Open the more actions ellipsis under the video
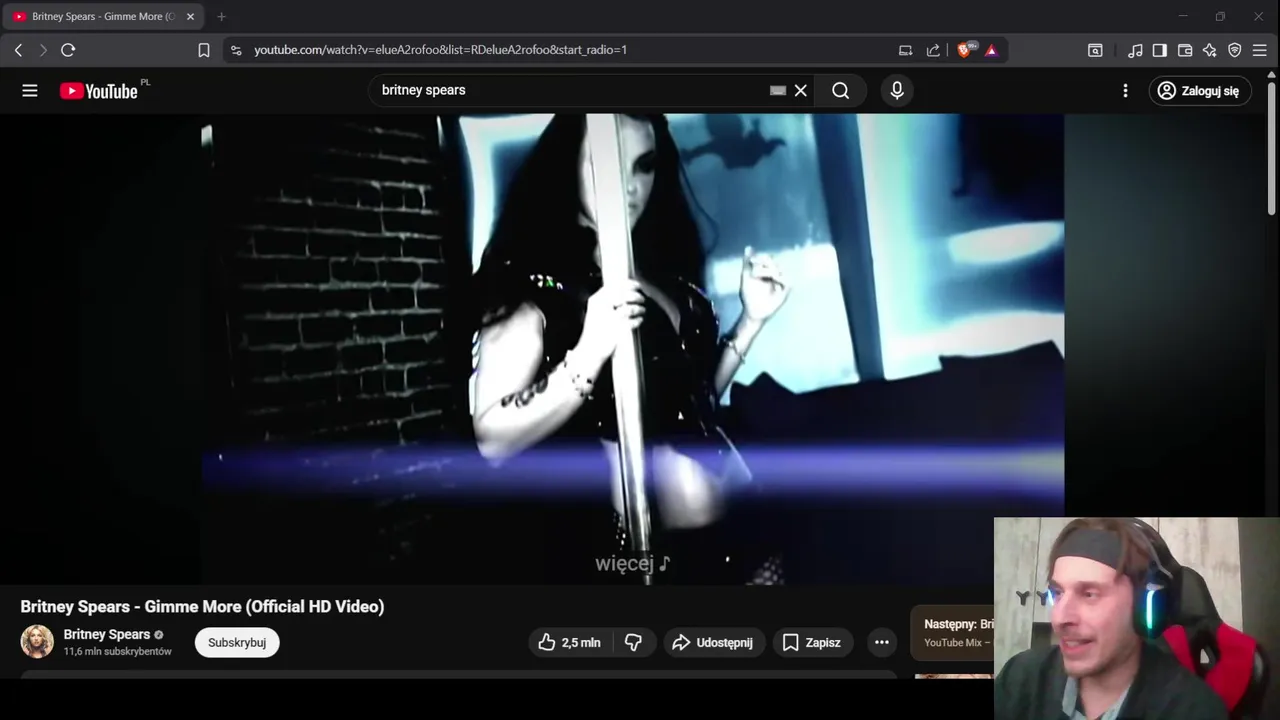 pos(881,642)
